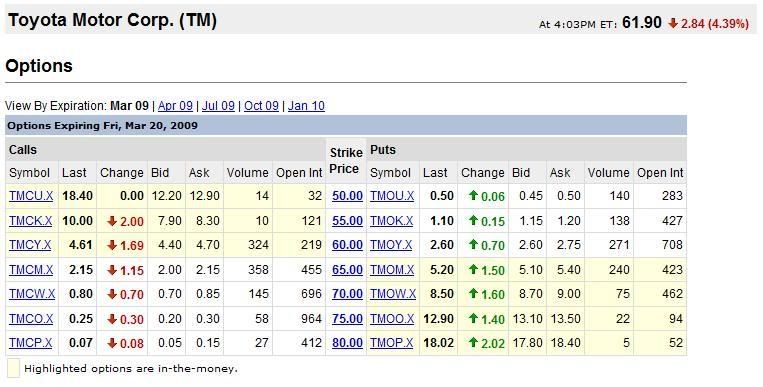Click strike price 65.00

(347, 270)
